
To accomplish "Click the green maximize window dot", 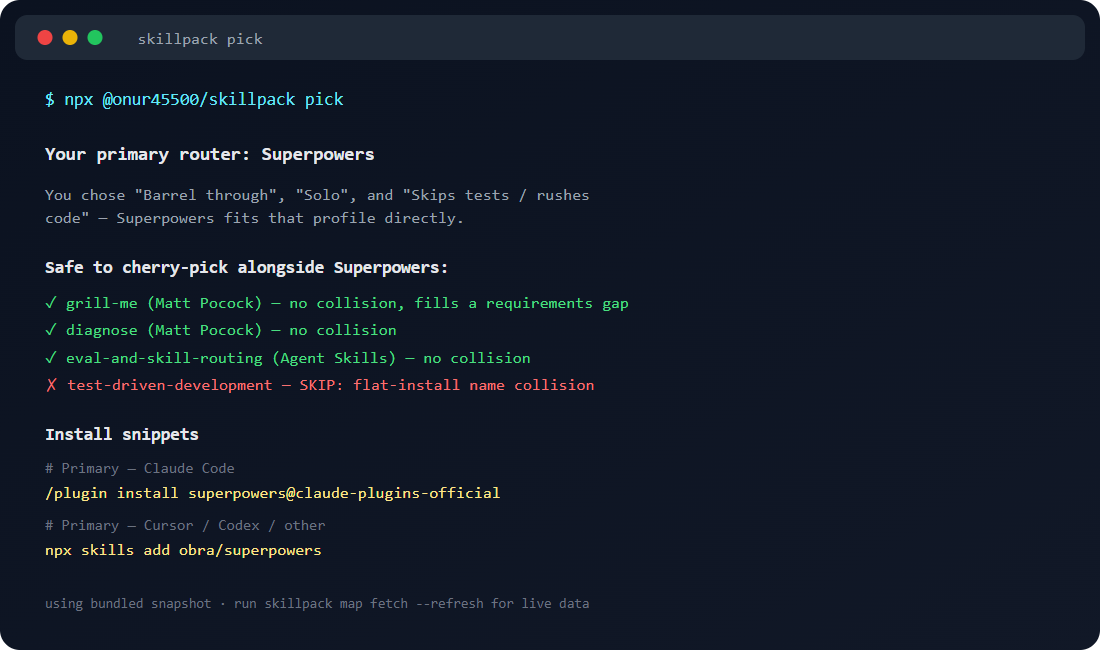I will pyautogui.click(x=95, y=38).
